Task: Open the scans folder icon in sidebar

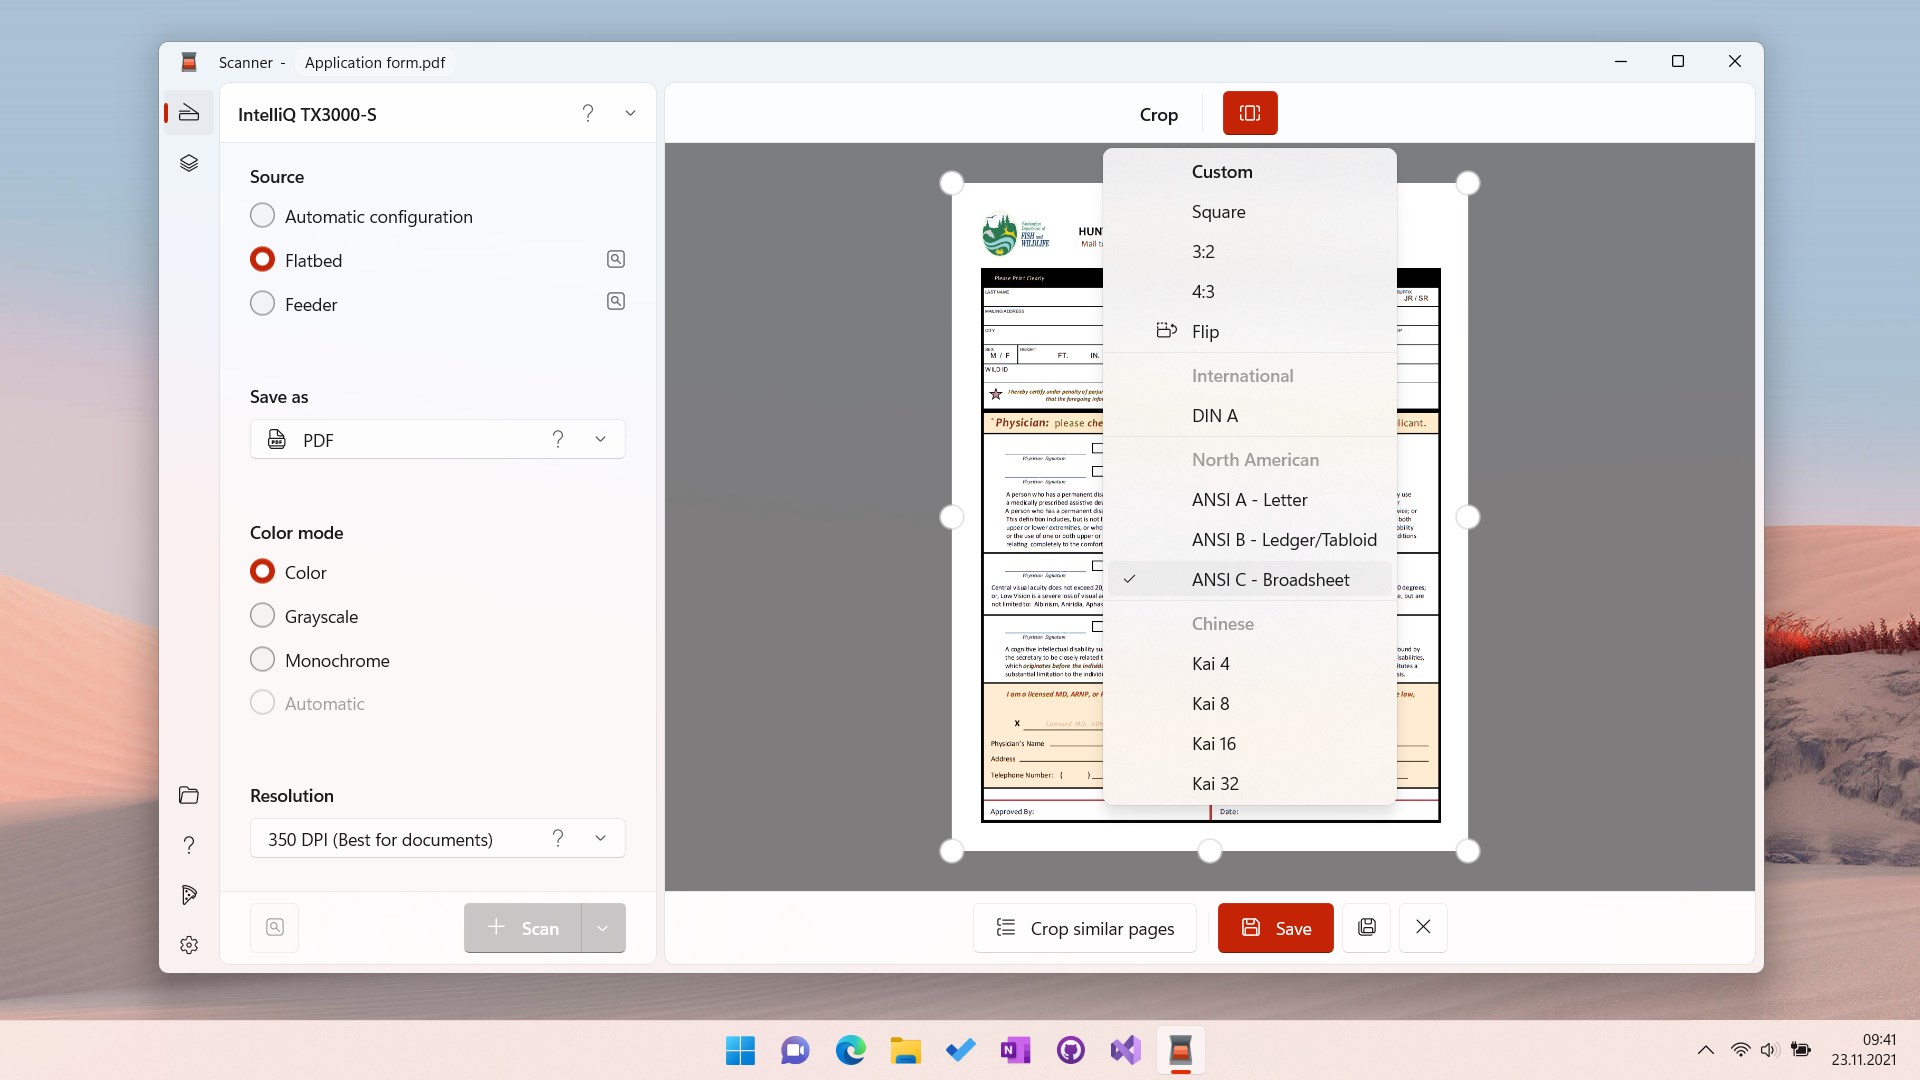Action: click(x=188, y=795)
